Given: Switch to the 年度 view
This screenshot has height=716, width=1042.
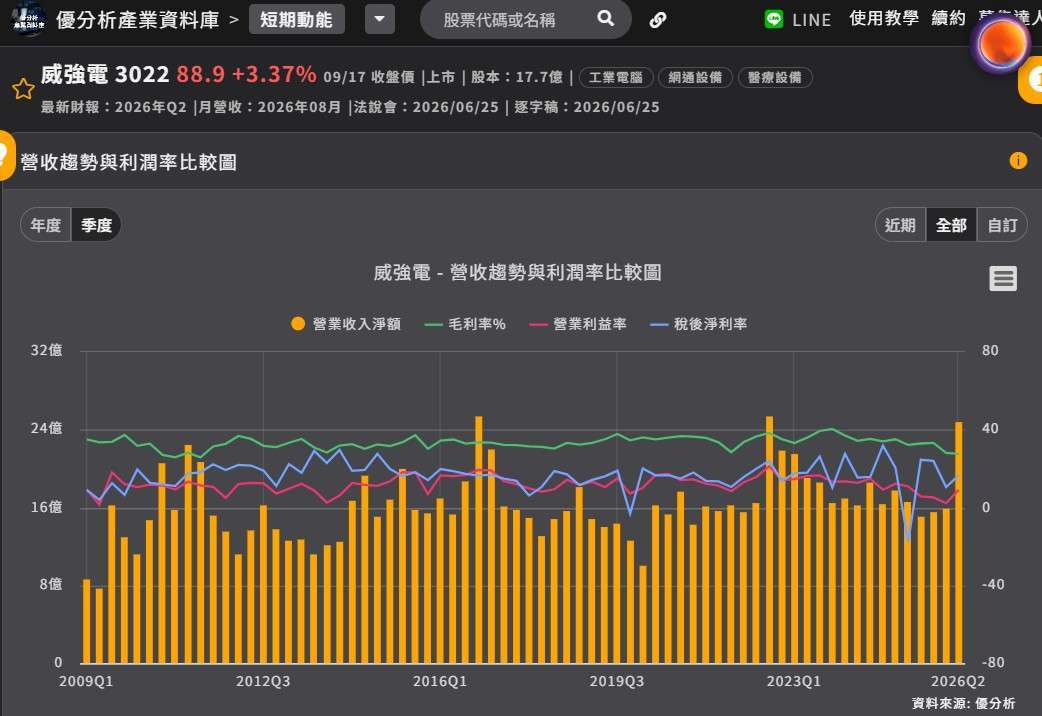Looking at the screenshot, I should point(46,225).
